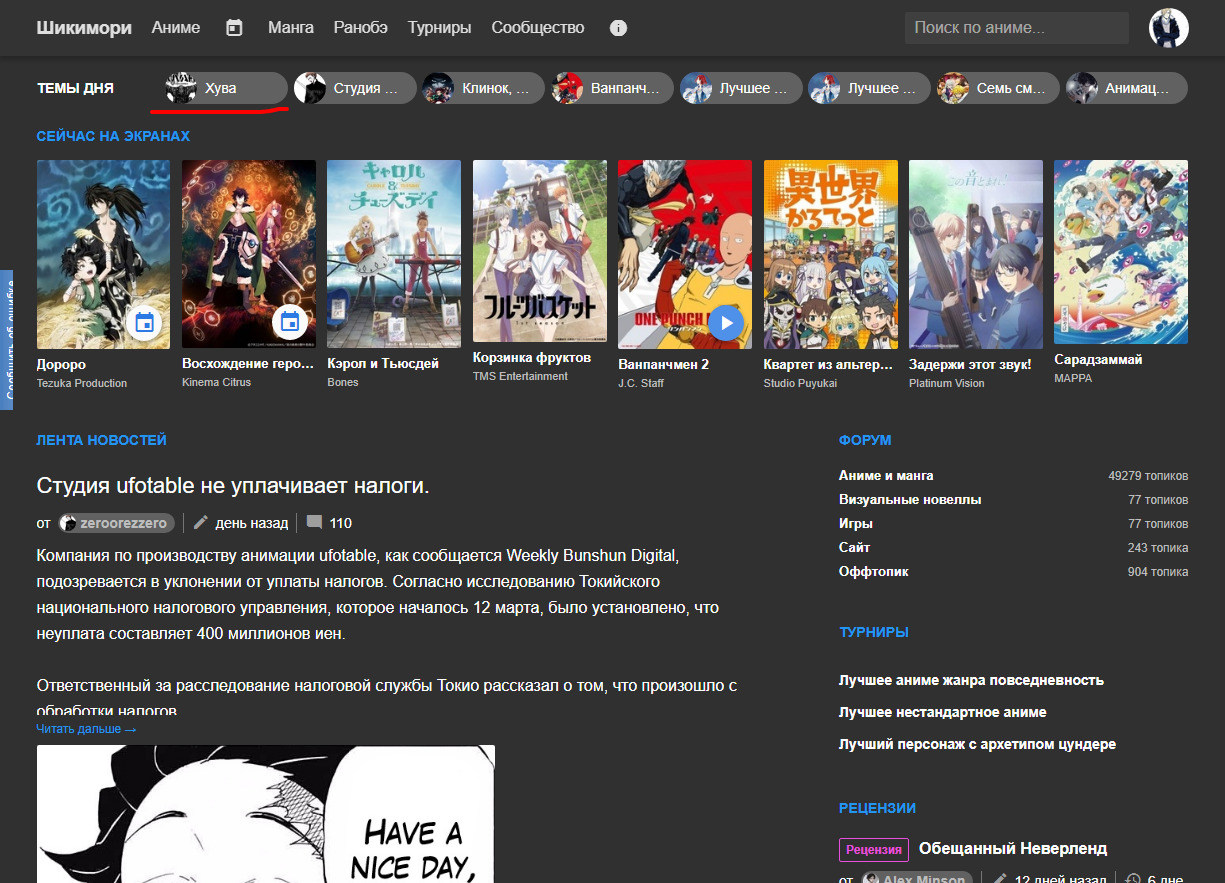This screenshot has height=883, width=1225.
Task: Open the Корзинка фруктов poster thumbnail
Action: pos(539,252)
